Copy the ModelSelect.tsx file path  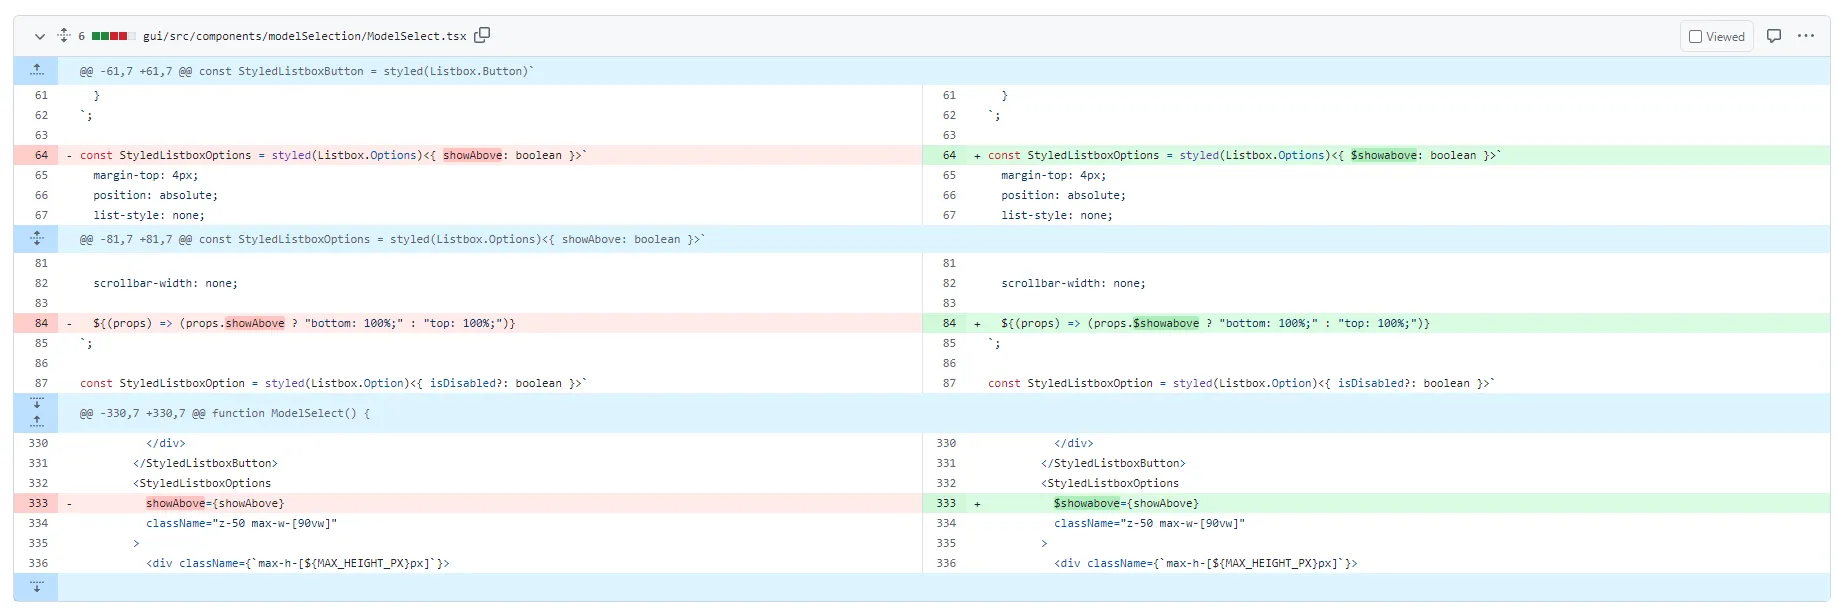point(482,35)
